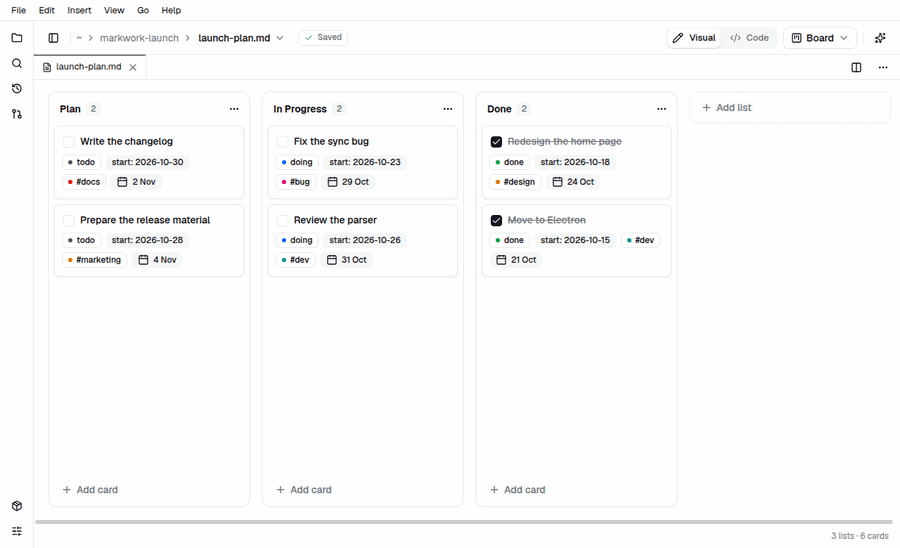Click the Plan list title
Viewport: 900px width, 548px height.
[x=70, y=109]
